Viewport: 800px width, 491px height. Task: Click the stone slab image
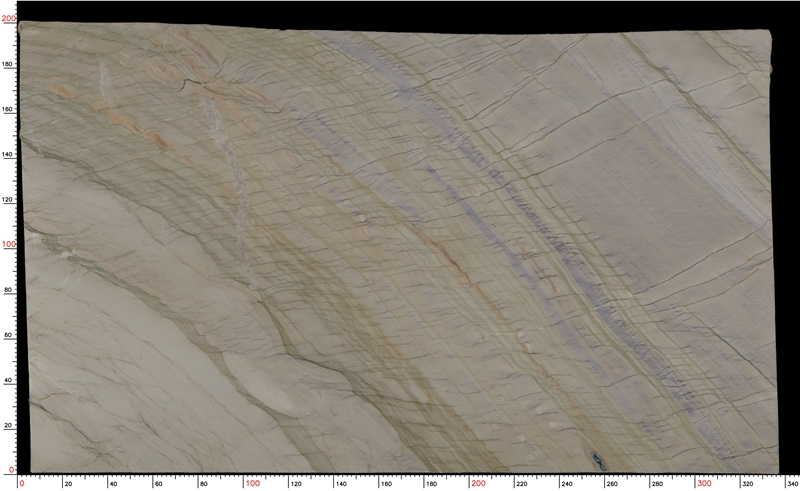pos(398,248)
